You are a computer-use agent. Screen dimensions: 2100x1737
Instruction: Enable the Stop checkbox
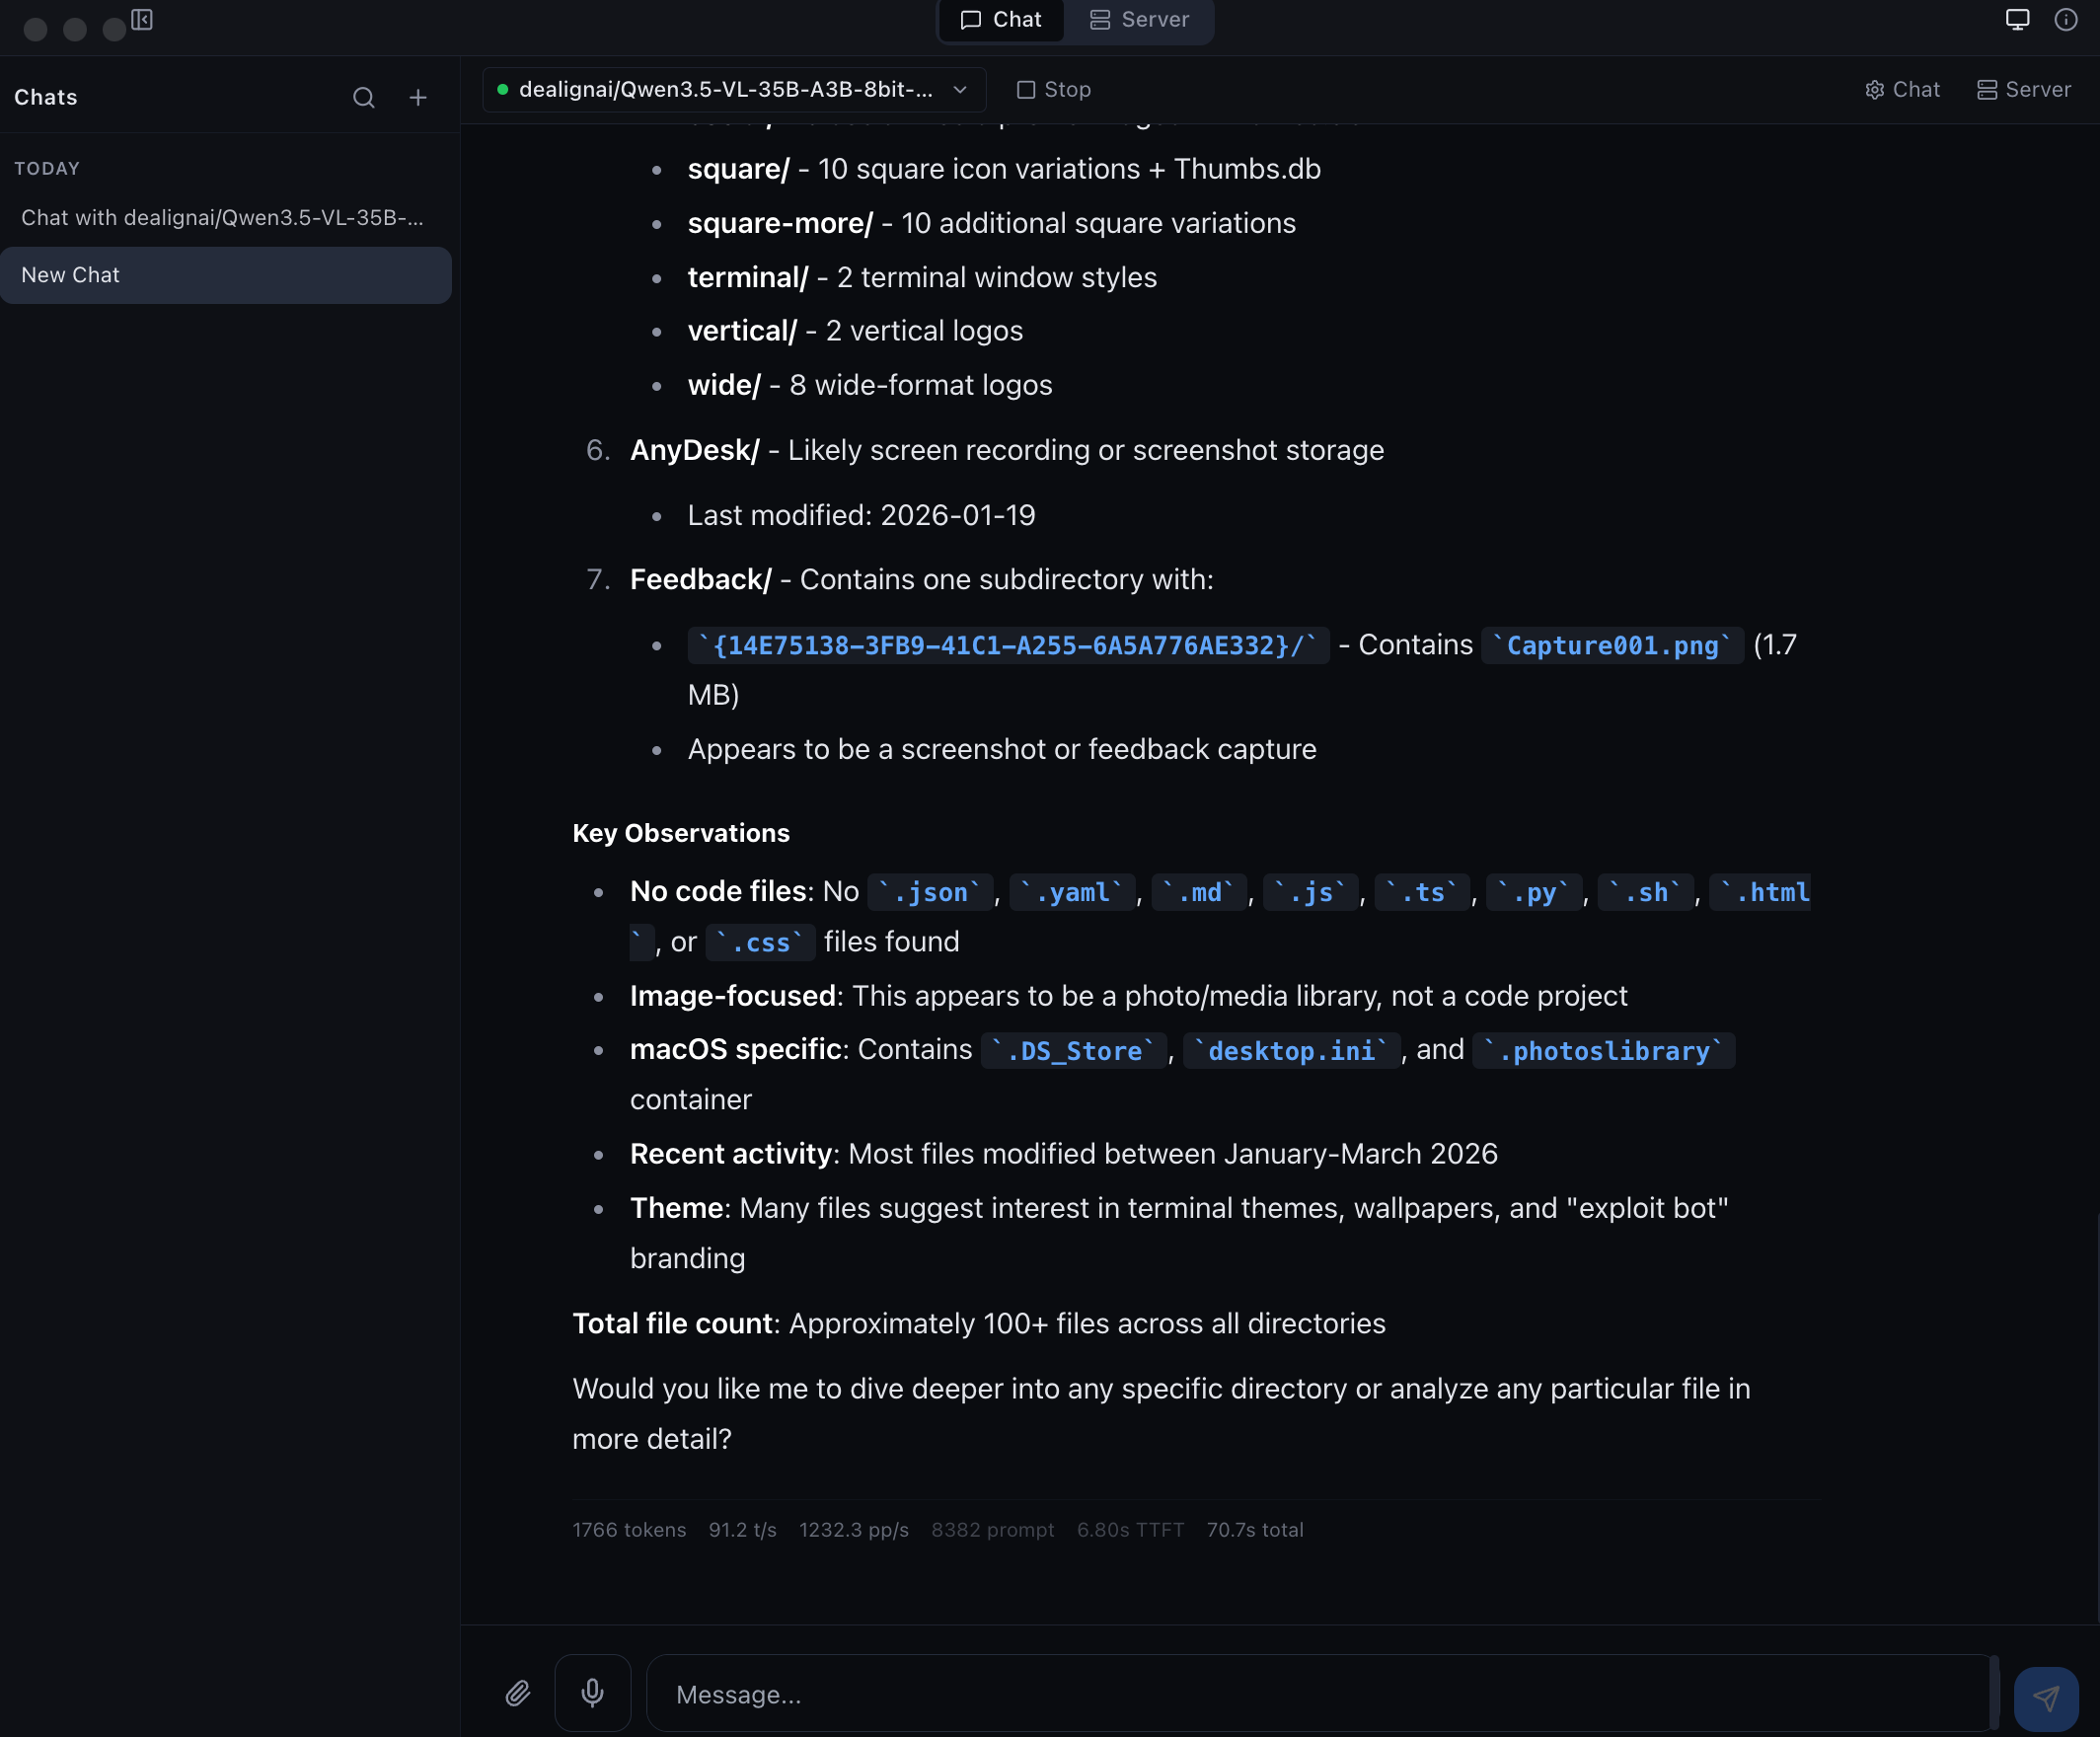click(x=1026, y=89)
